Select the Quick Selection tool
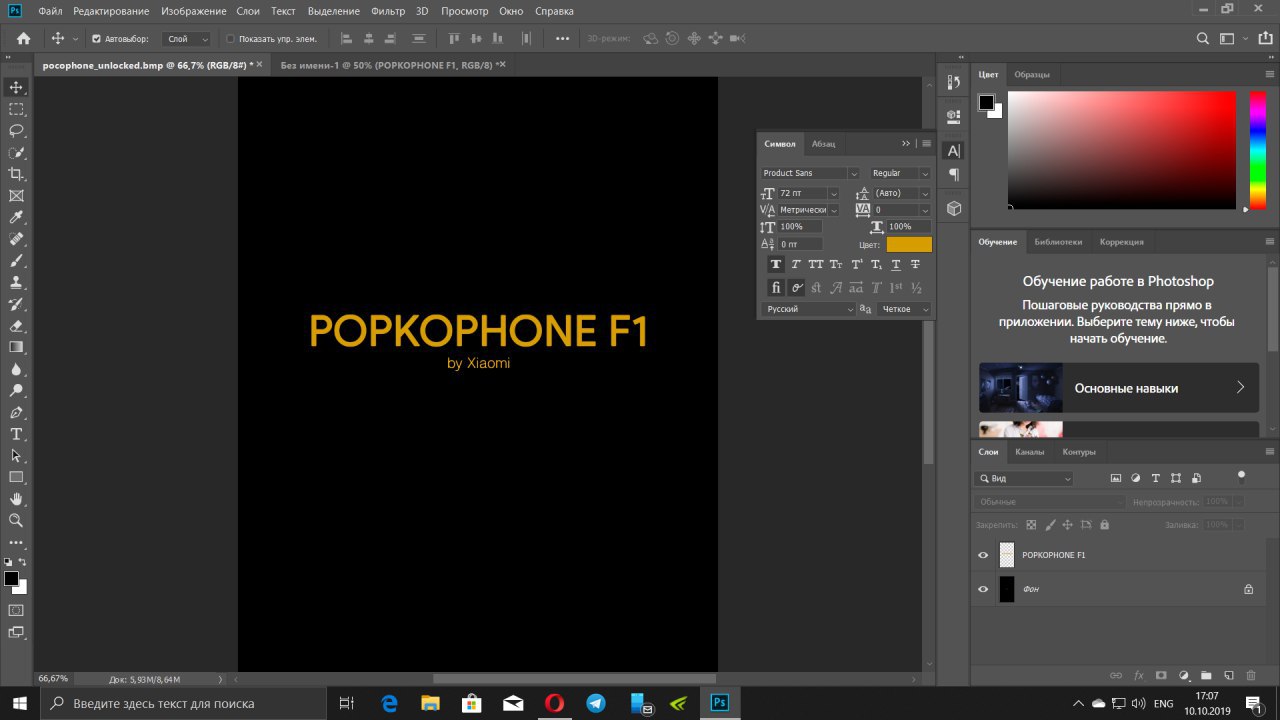Screen dimensions: 1280x720 (16, 153)
